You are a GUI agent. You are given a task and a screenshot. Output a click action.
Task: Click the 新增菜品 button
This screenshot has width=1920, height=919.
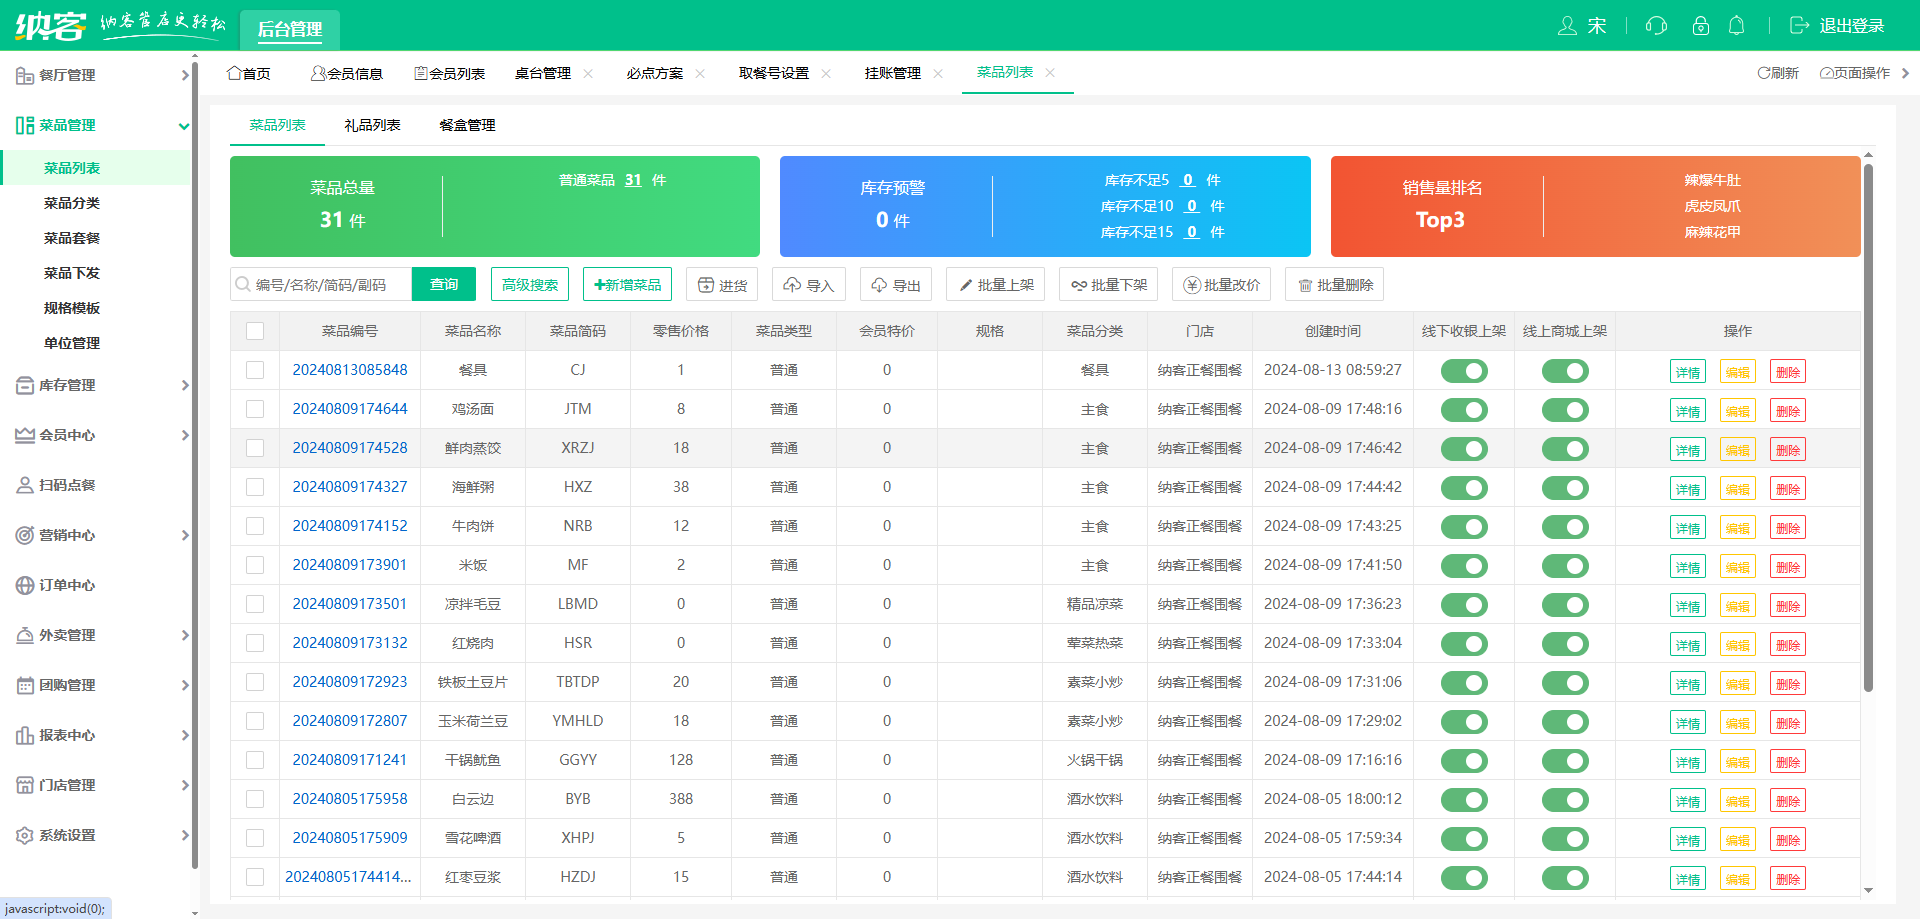(627, 284)
